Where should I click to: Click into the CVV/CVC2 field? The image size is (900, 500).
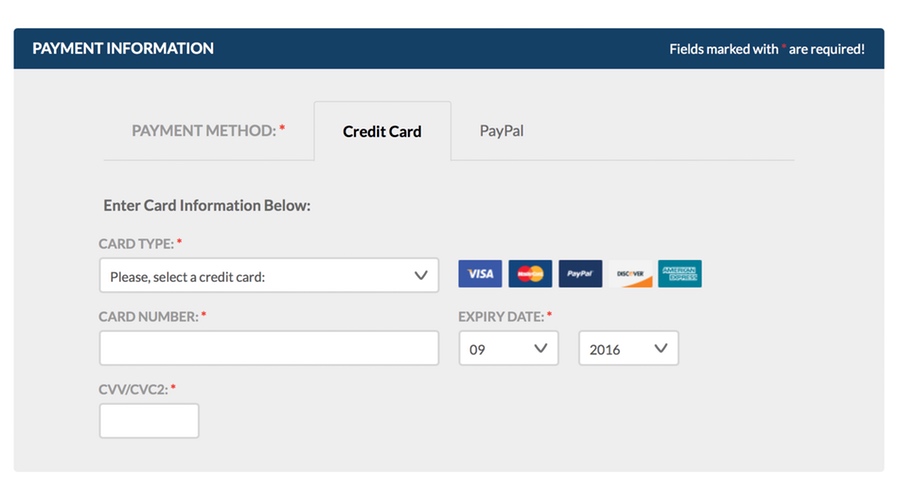coord(149,421)
